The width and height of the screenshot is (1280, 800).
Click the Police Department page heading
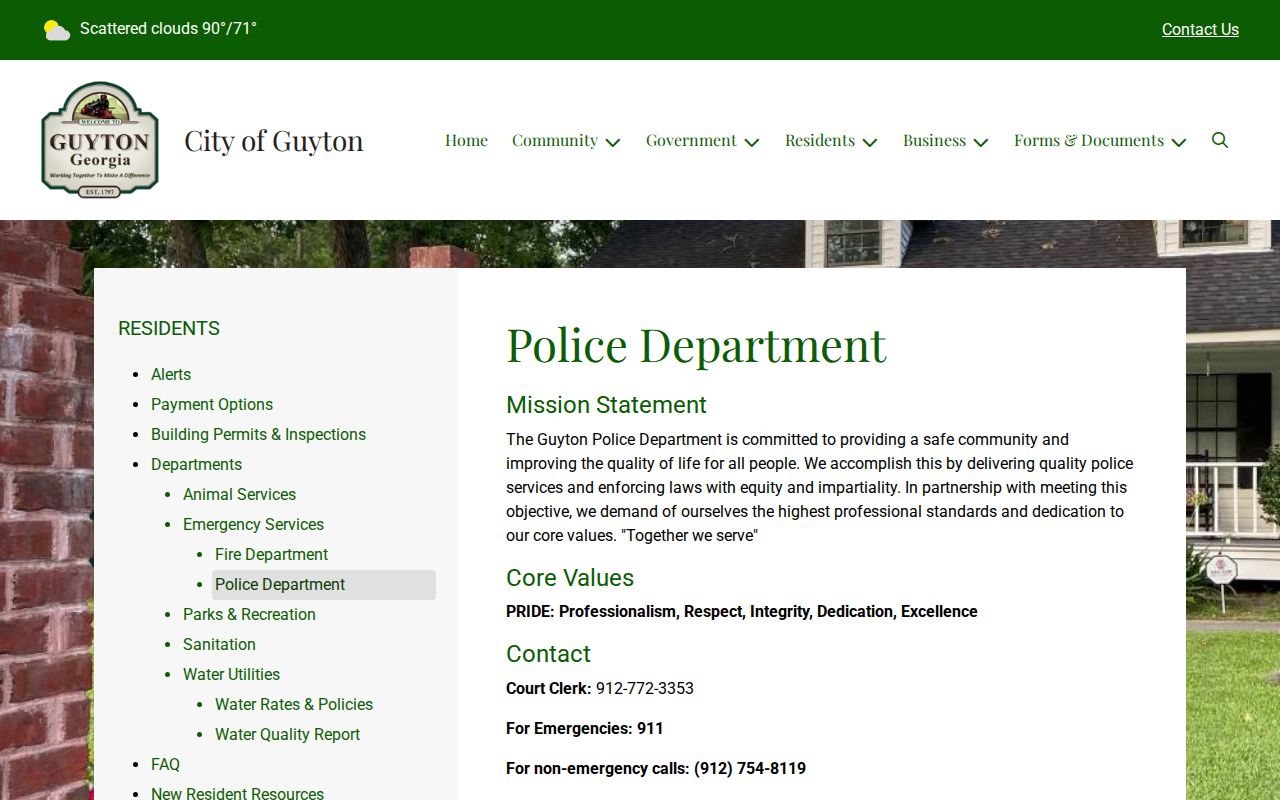696,345
